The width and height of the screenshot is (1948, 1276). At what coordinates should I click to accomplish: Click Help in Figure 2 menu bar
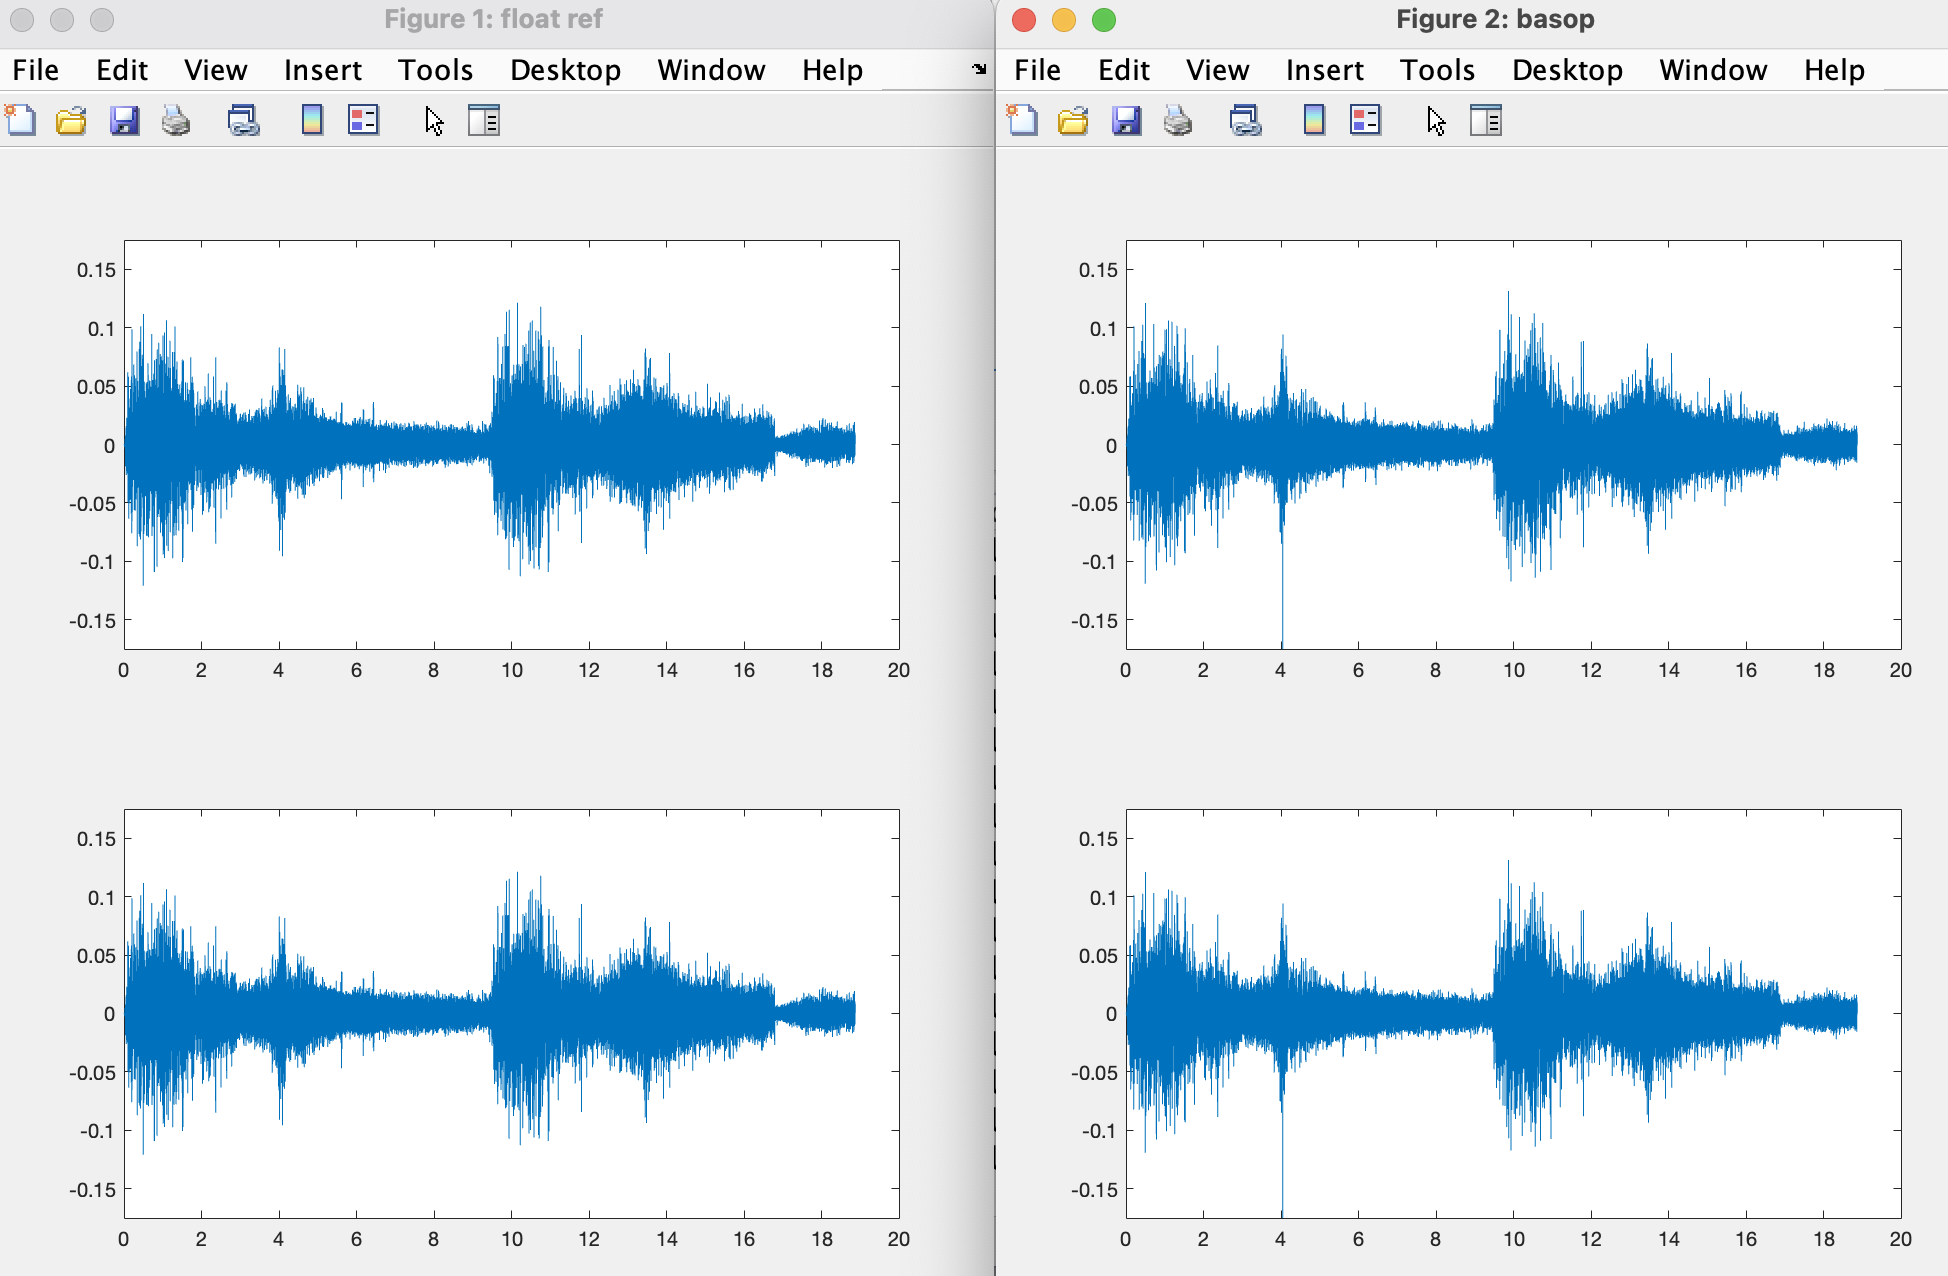click(x=1834, y=70)
